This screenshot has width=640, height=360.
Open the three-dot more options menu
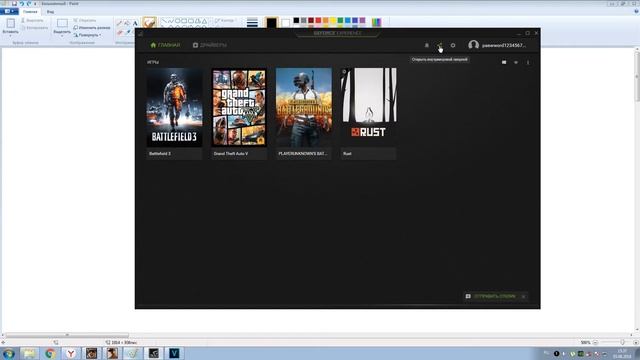528,62
